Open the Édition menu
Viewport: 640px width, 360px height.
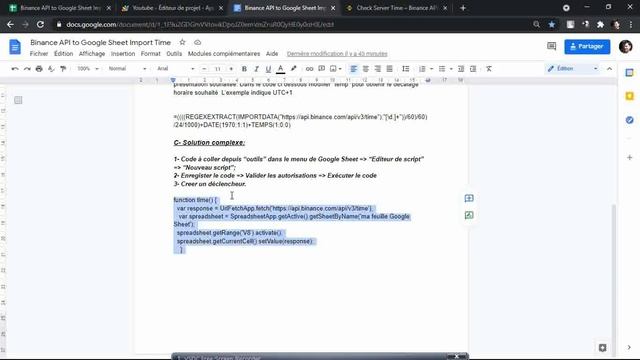click(64, 53)
